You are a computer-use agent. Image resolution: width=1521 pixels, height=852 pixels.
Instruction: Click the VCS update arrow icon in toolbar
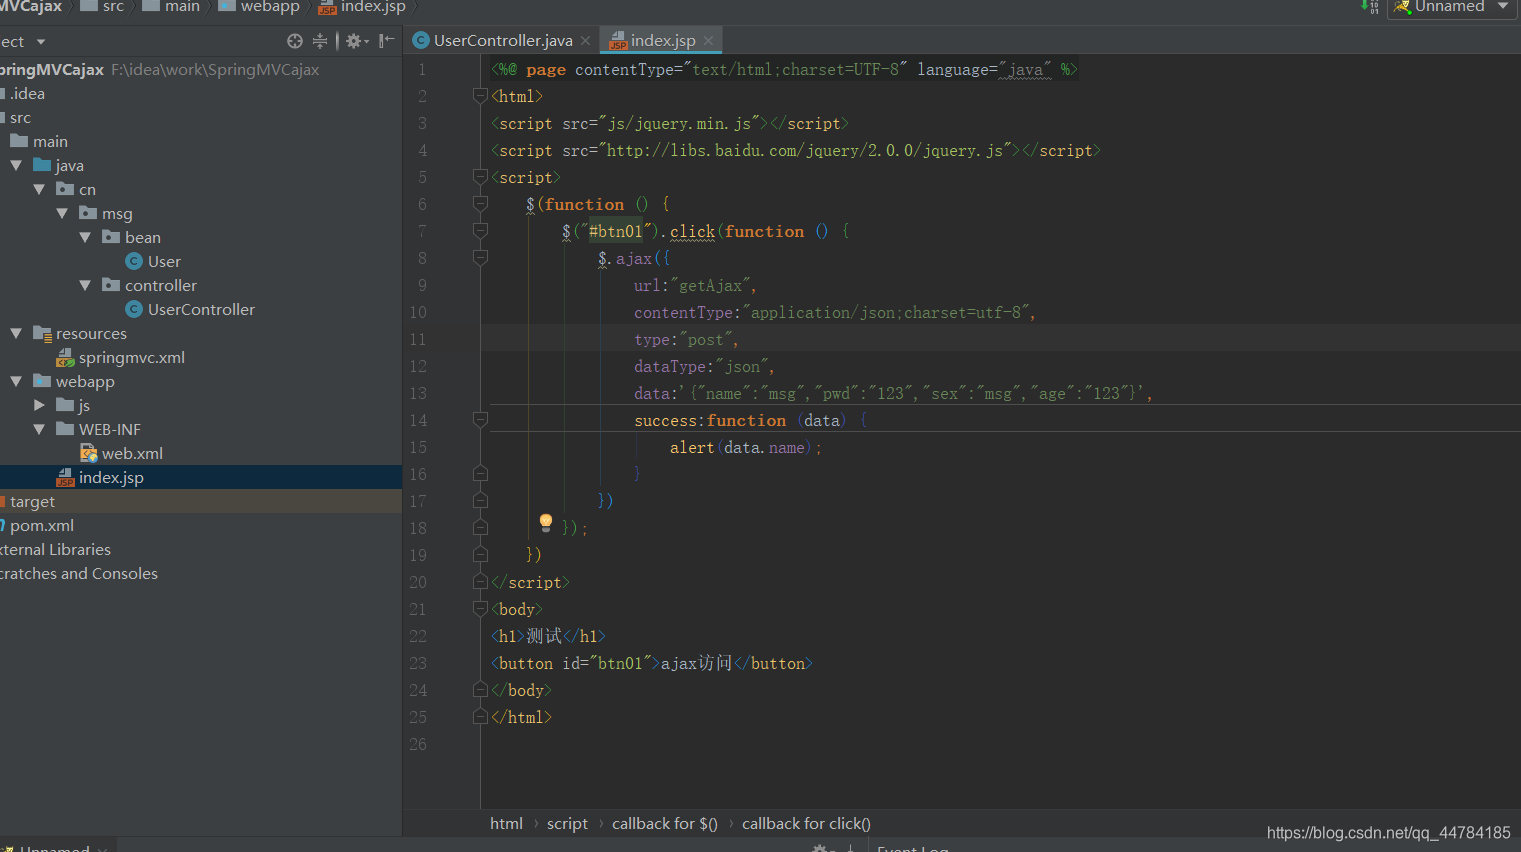(x=1370, y=7)
